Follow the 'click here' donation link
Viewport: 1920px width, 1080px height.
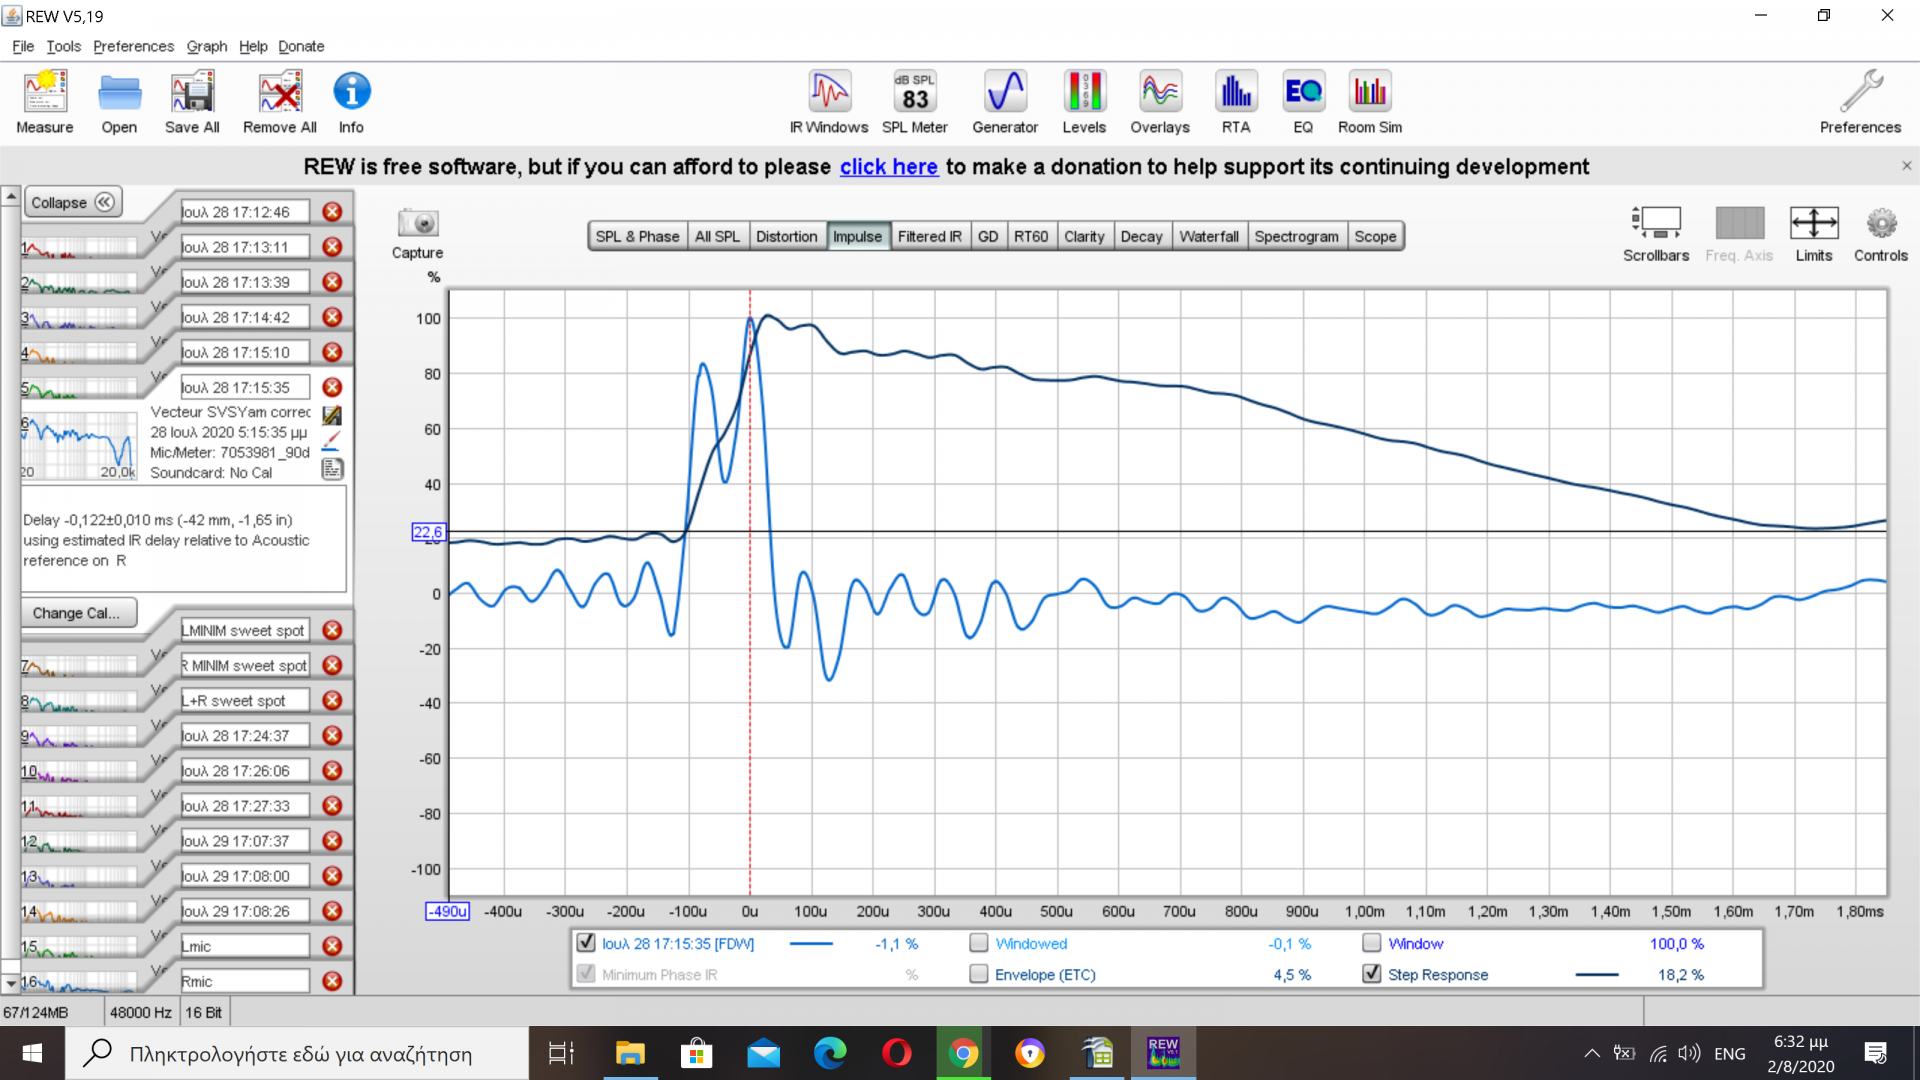tap(888, 166)
